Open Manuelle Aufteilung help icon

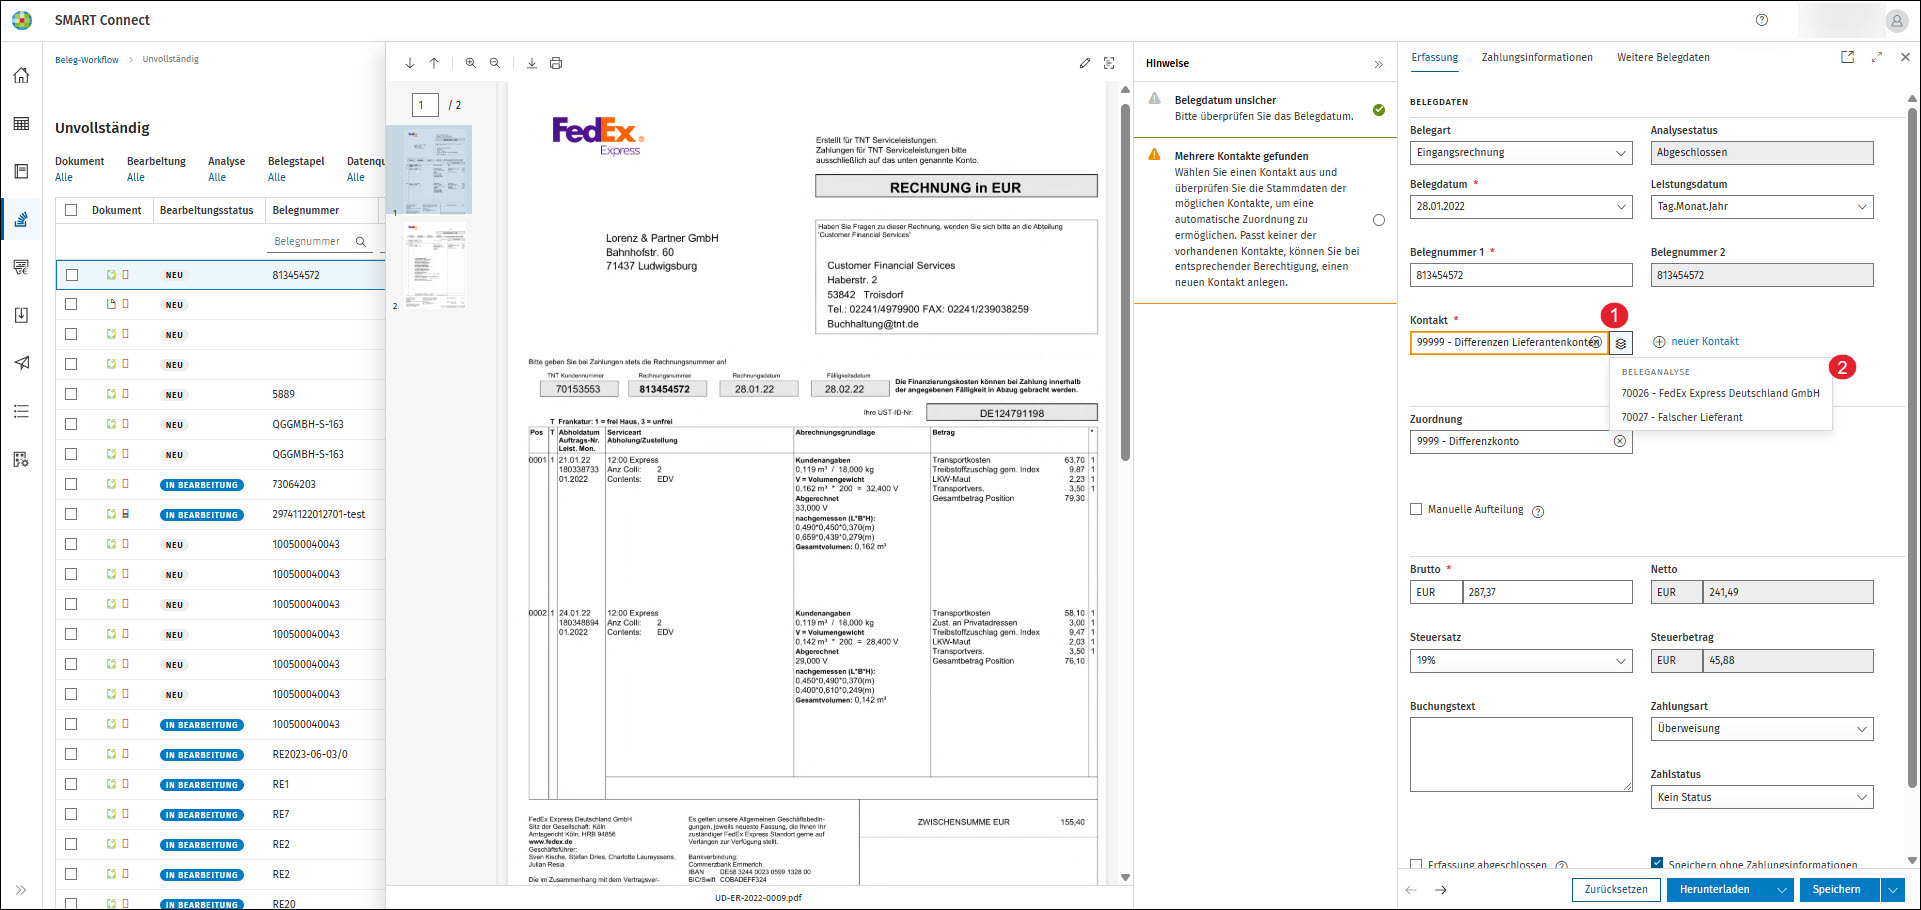[1538, 511]
